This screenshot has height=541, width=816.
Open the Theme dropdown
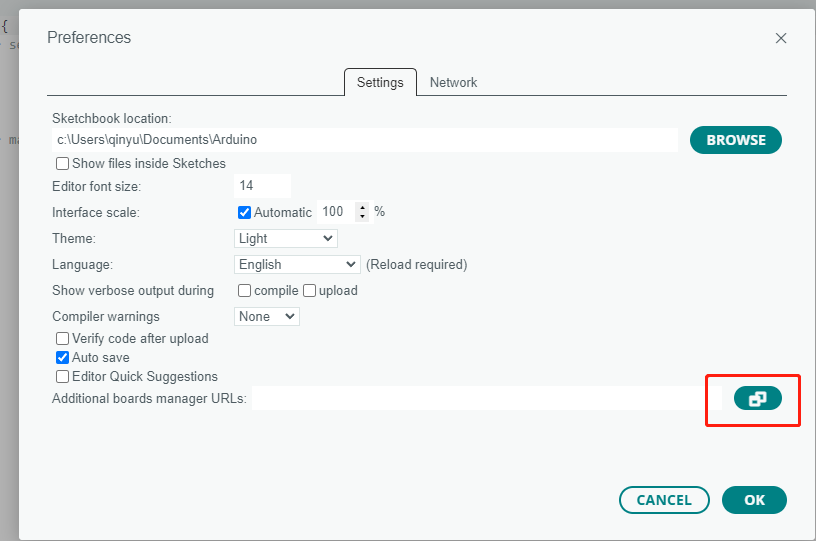pyautogui.click(x=286, y=238)
